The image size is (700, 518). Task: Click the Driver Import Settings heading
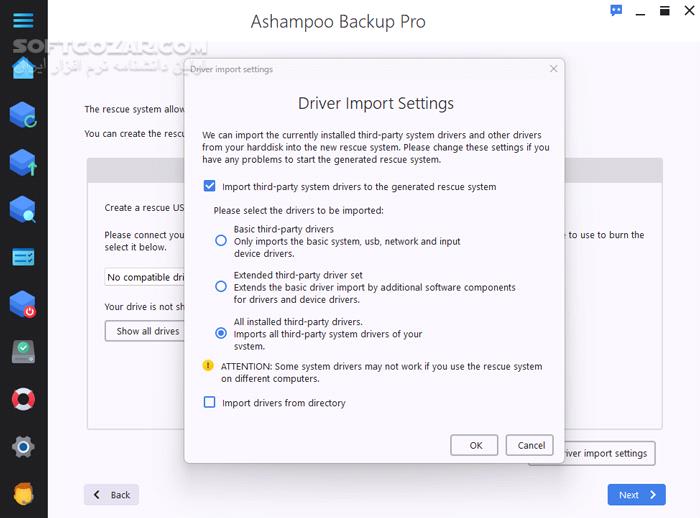(376, 104)
